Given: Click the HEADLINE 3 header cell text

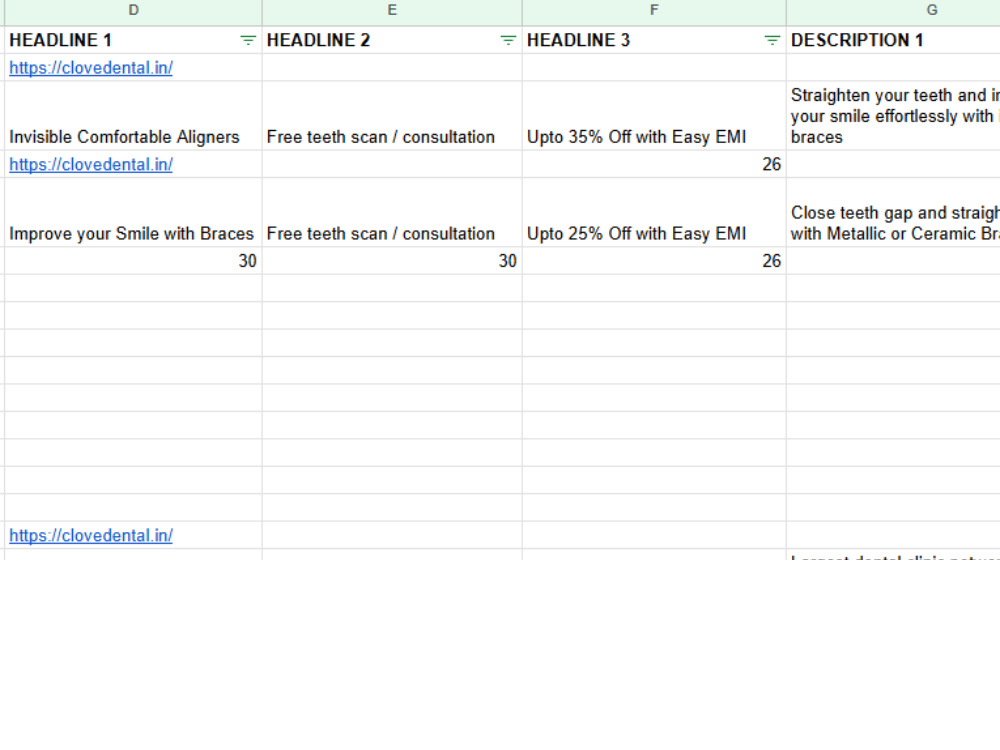Looking at the screenshot, I should (578, 40).
